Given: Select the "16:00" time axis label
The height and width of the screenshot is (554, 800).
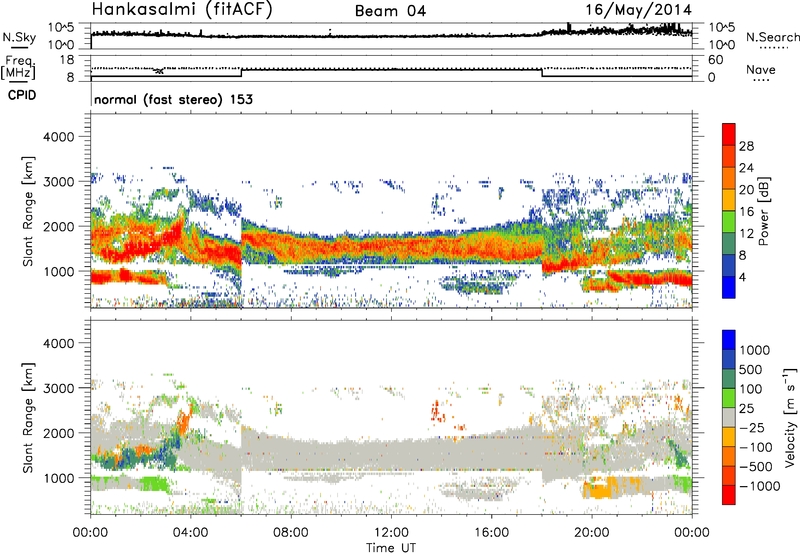Looking at the screenshot, I should pyautogui.click(x=491, y=533).
